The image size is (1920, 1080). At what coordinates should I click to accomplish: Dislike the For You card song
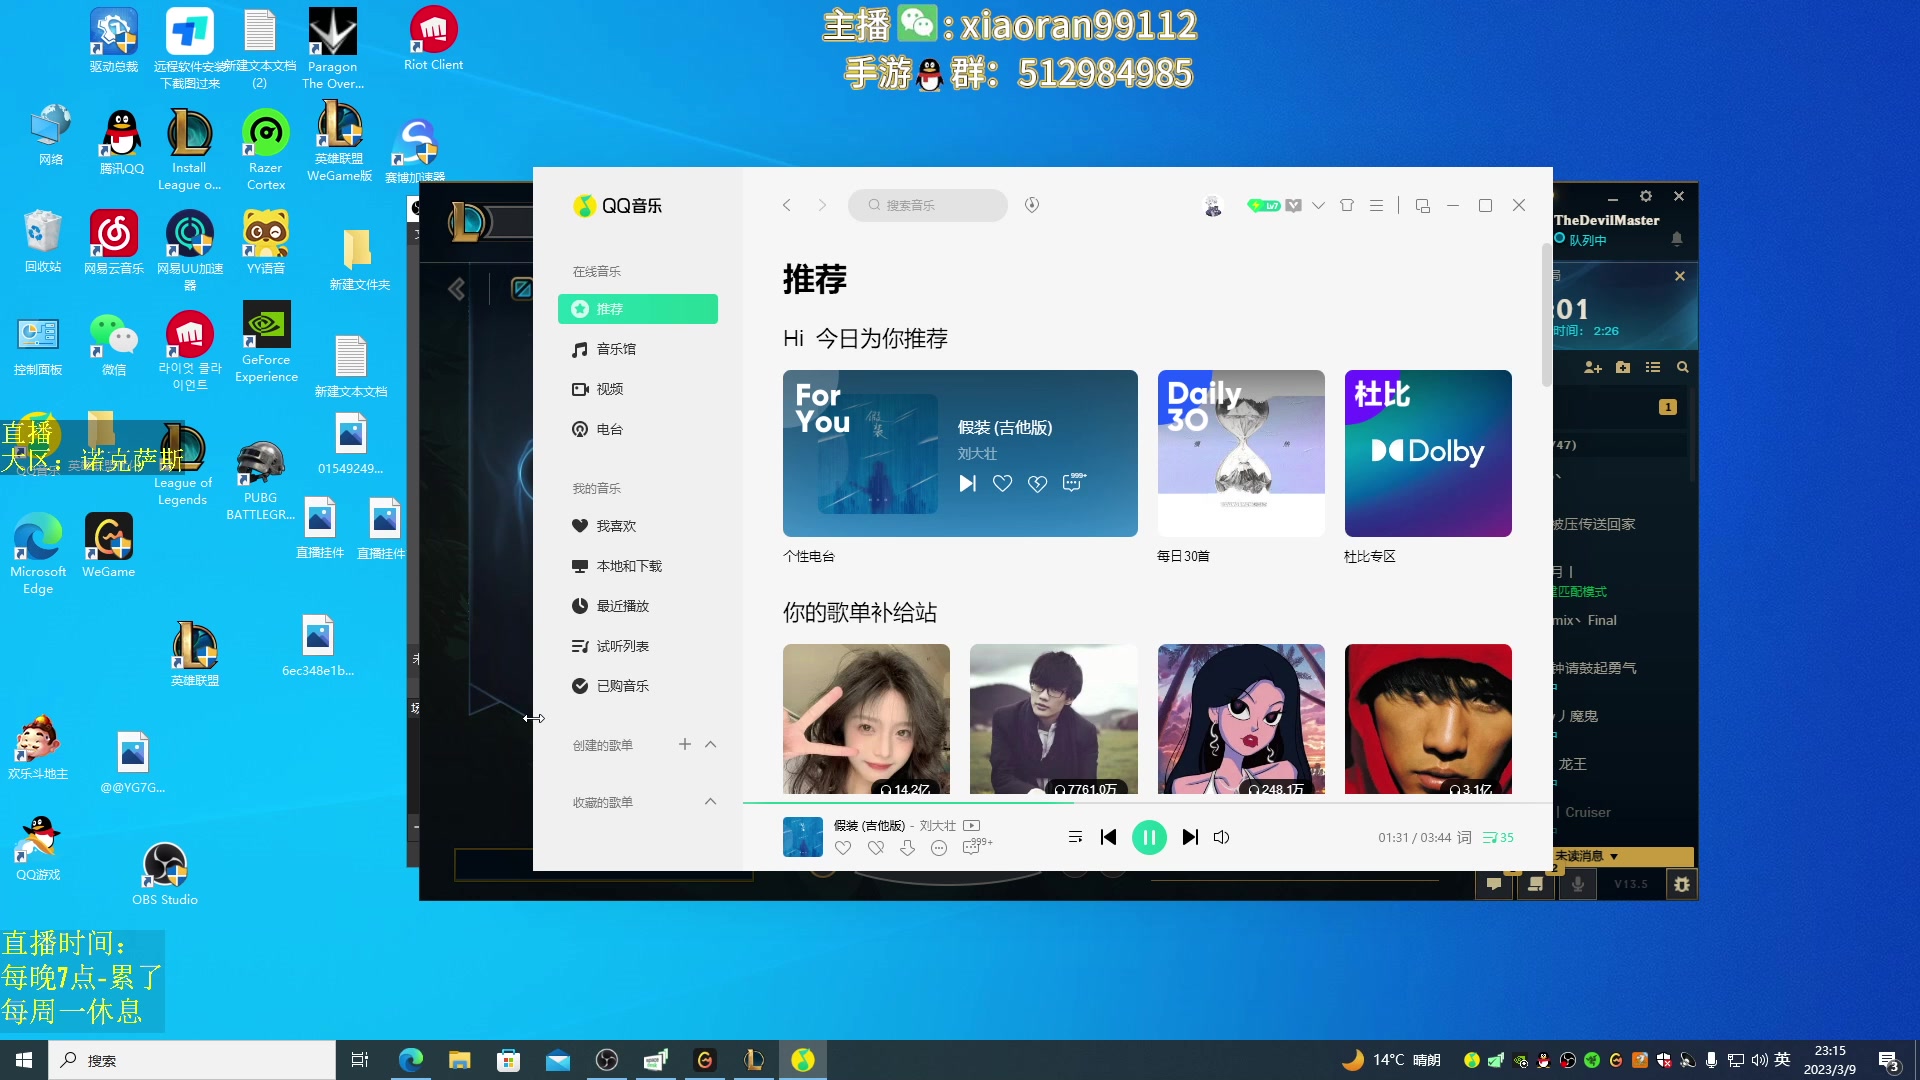[1037, 483]
